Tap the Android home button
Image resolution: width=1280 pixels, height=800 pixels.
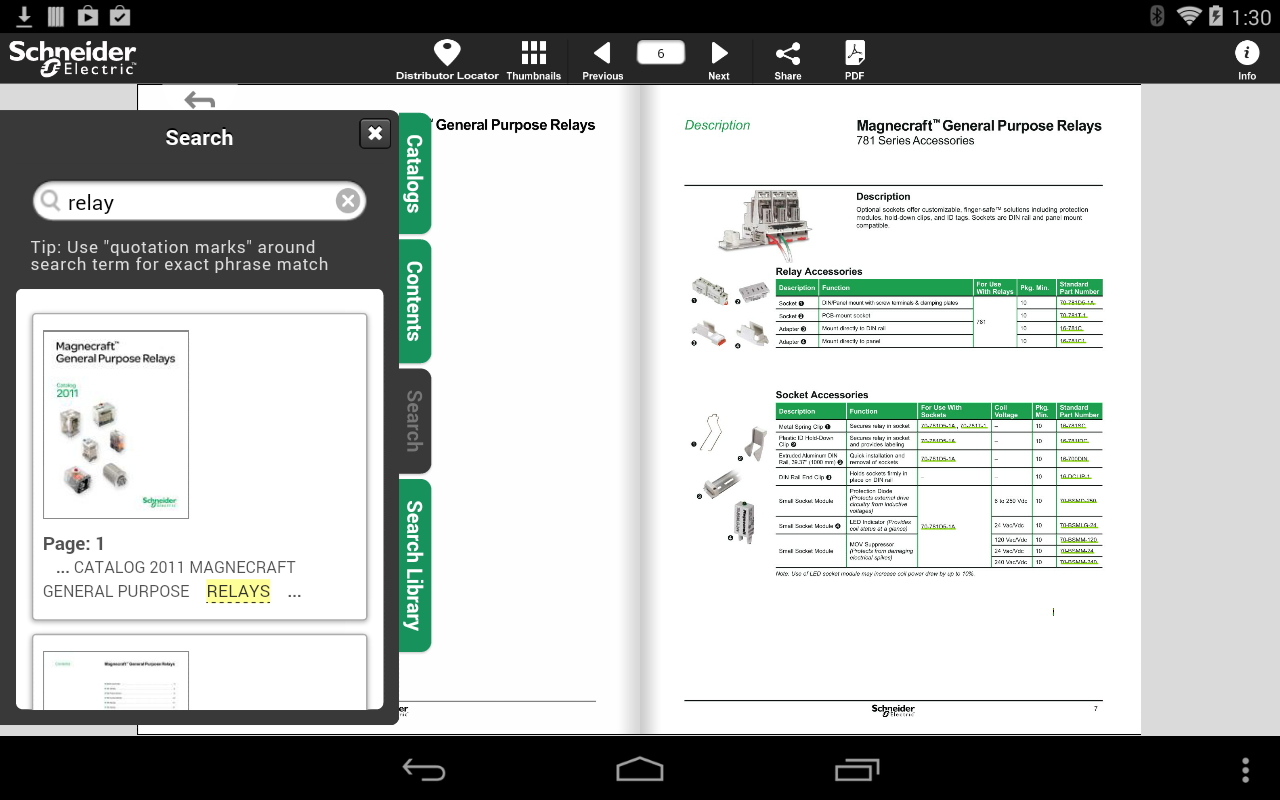640,769
